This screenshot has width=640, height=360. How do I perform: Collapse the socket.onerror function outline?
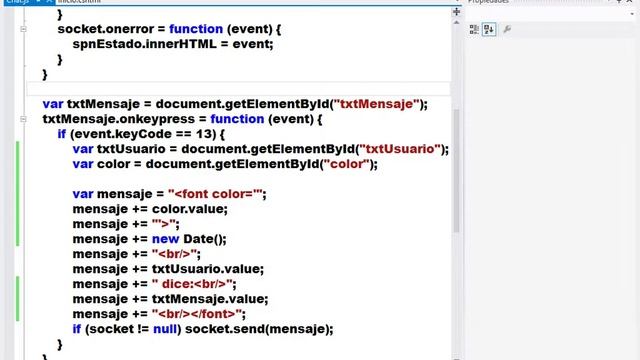click(23, 29)
